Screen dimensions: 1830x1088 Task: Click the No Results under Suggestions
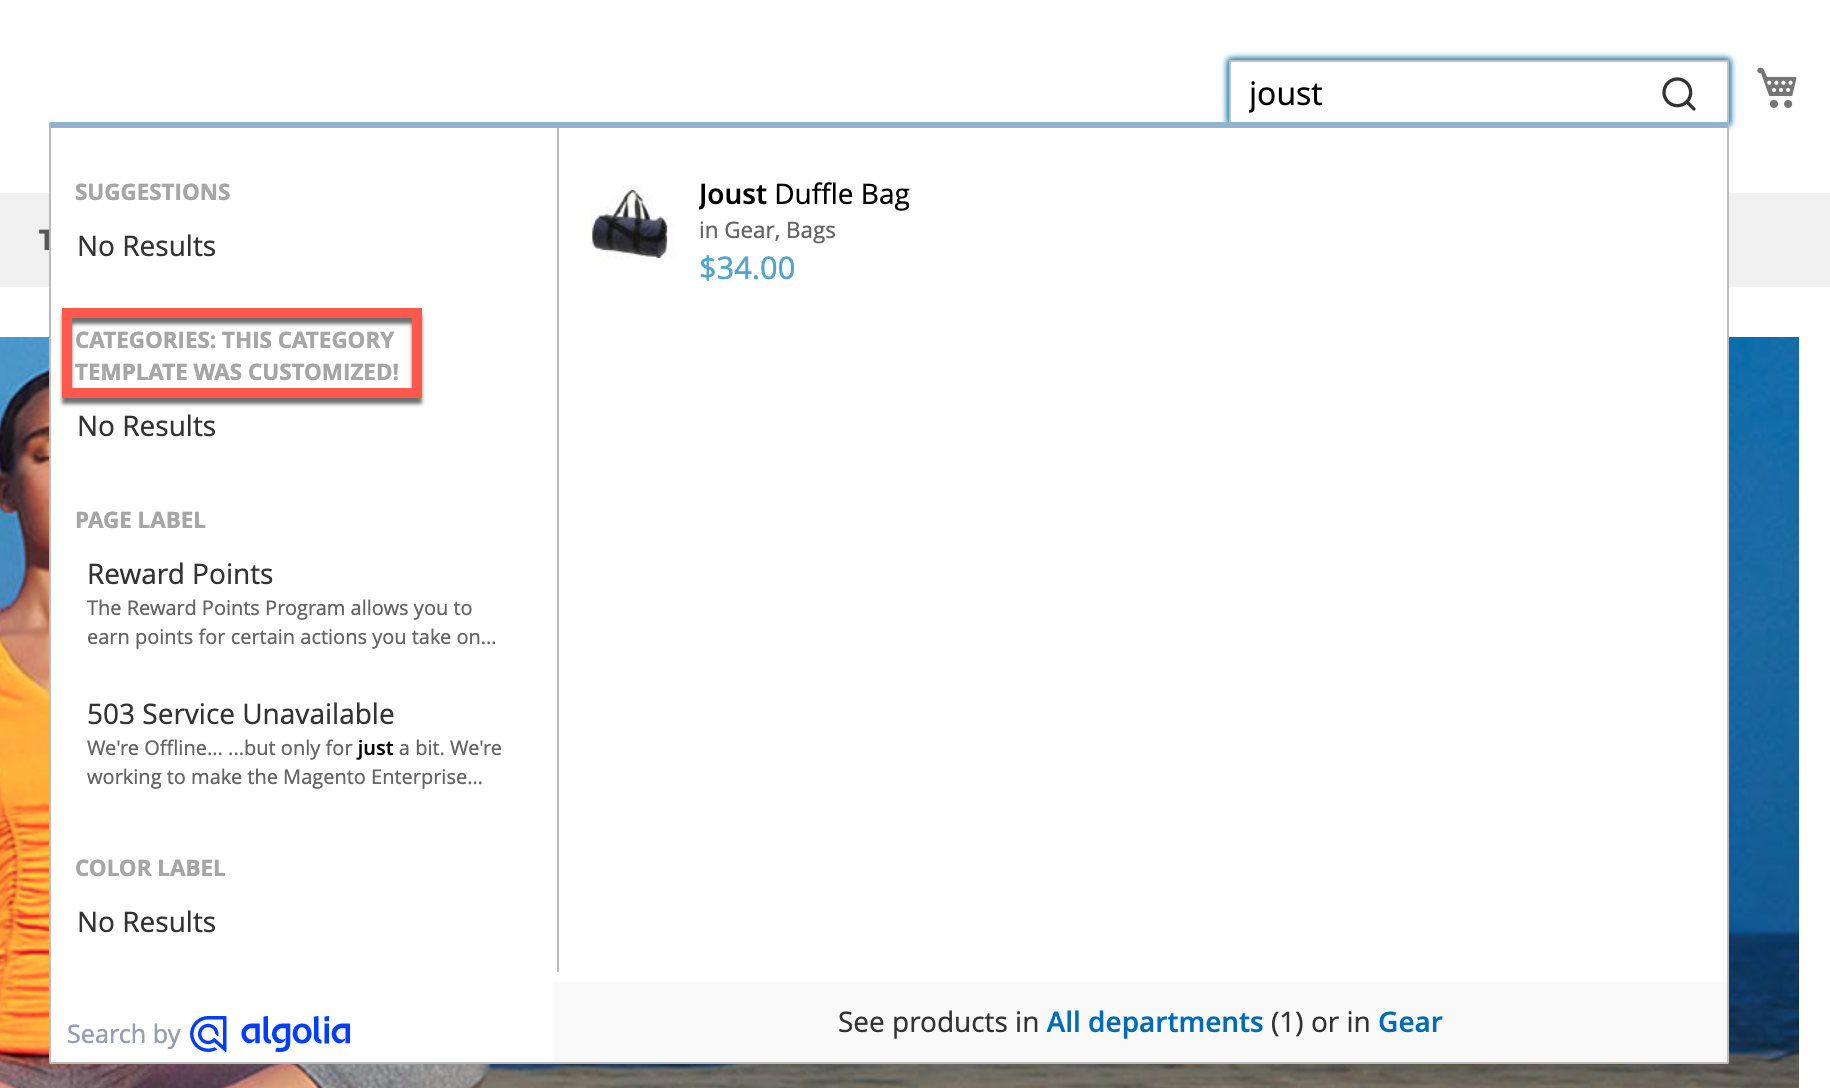point(146,245)
